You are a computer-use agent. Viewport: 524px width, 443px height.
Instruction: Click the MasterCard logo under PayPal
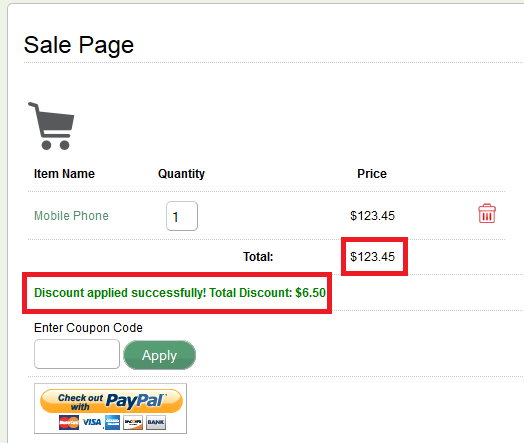pyautogui.click(x=69, y=423)
